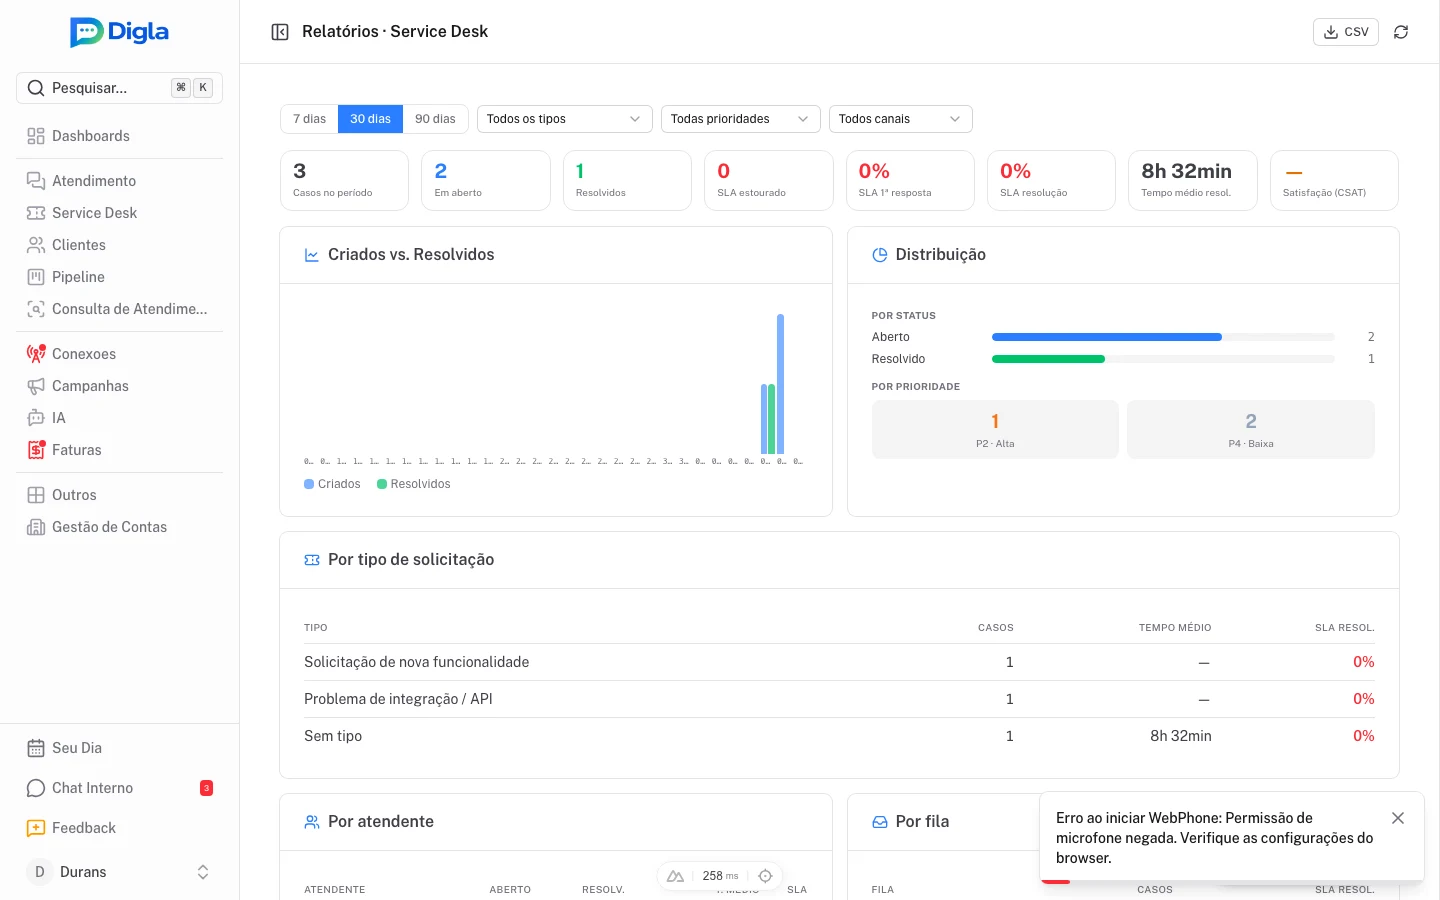Click the Digla logo
The width and height of the screenshot is (1440, 900).
[119, 32]
